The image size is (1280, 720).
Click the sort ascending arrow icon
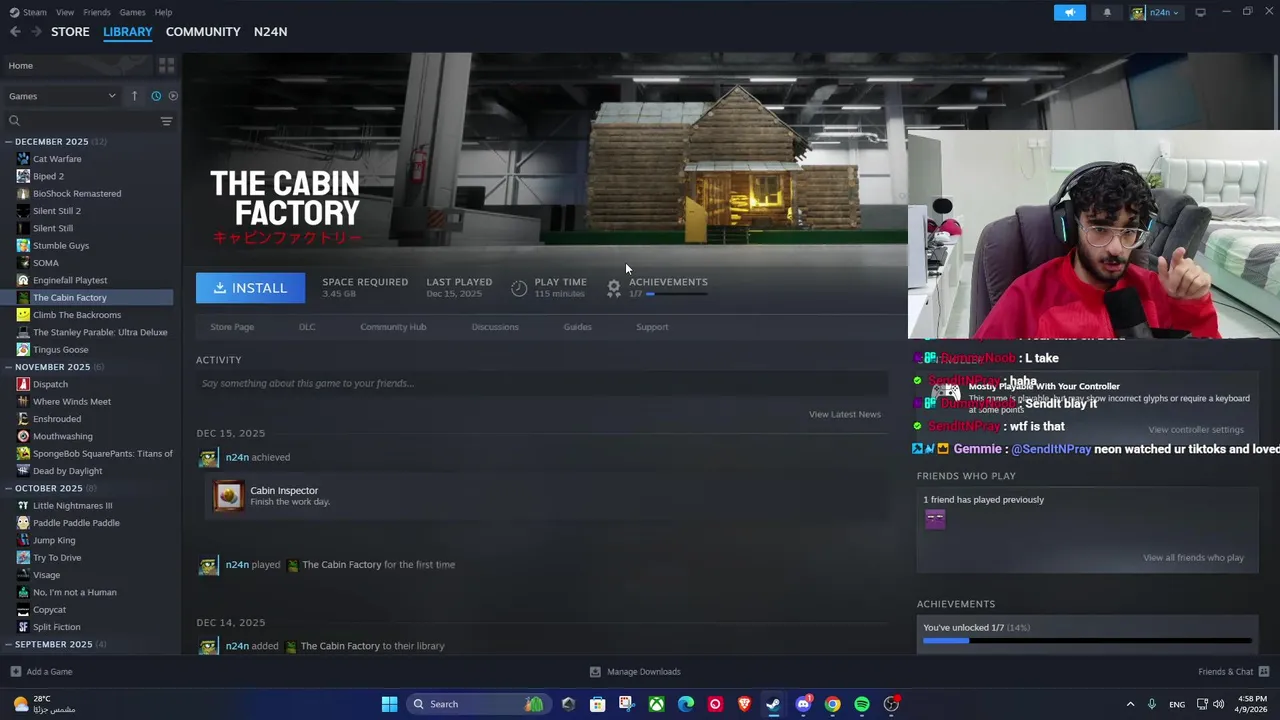point(134,96)
